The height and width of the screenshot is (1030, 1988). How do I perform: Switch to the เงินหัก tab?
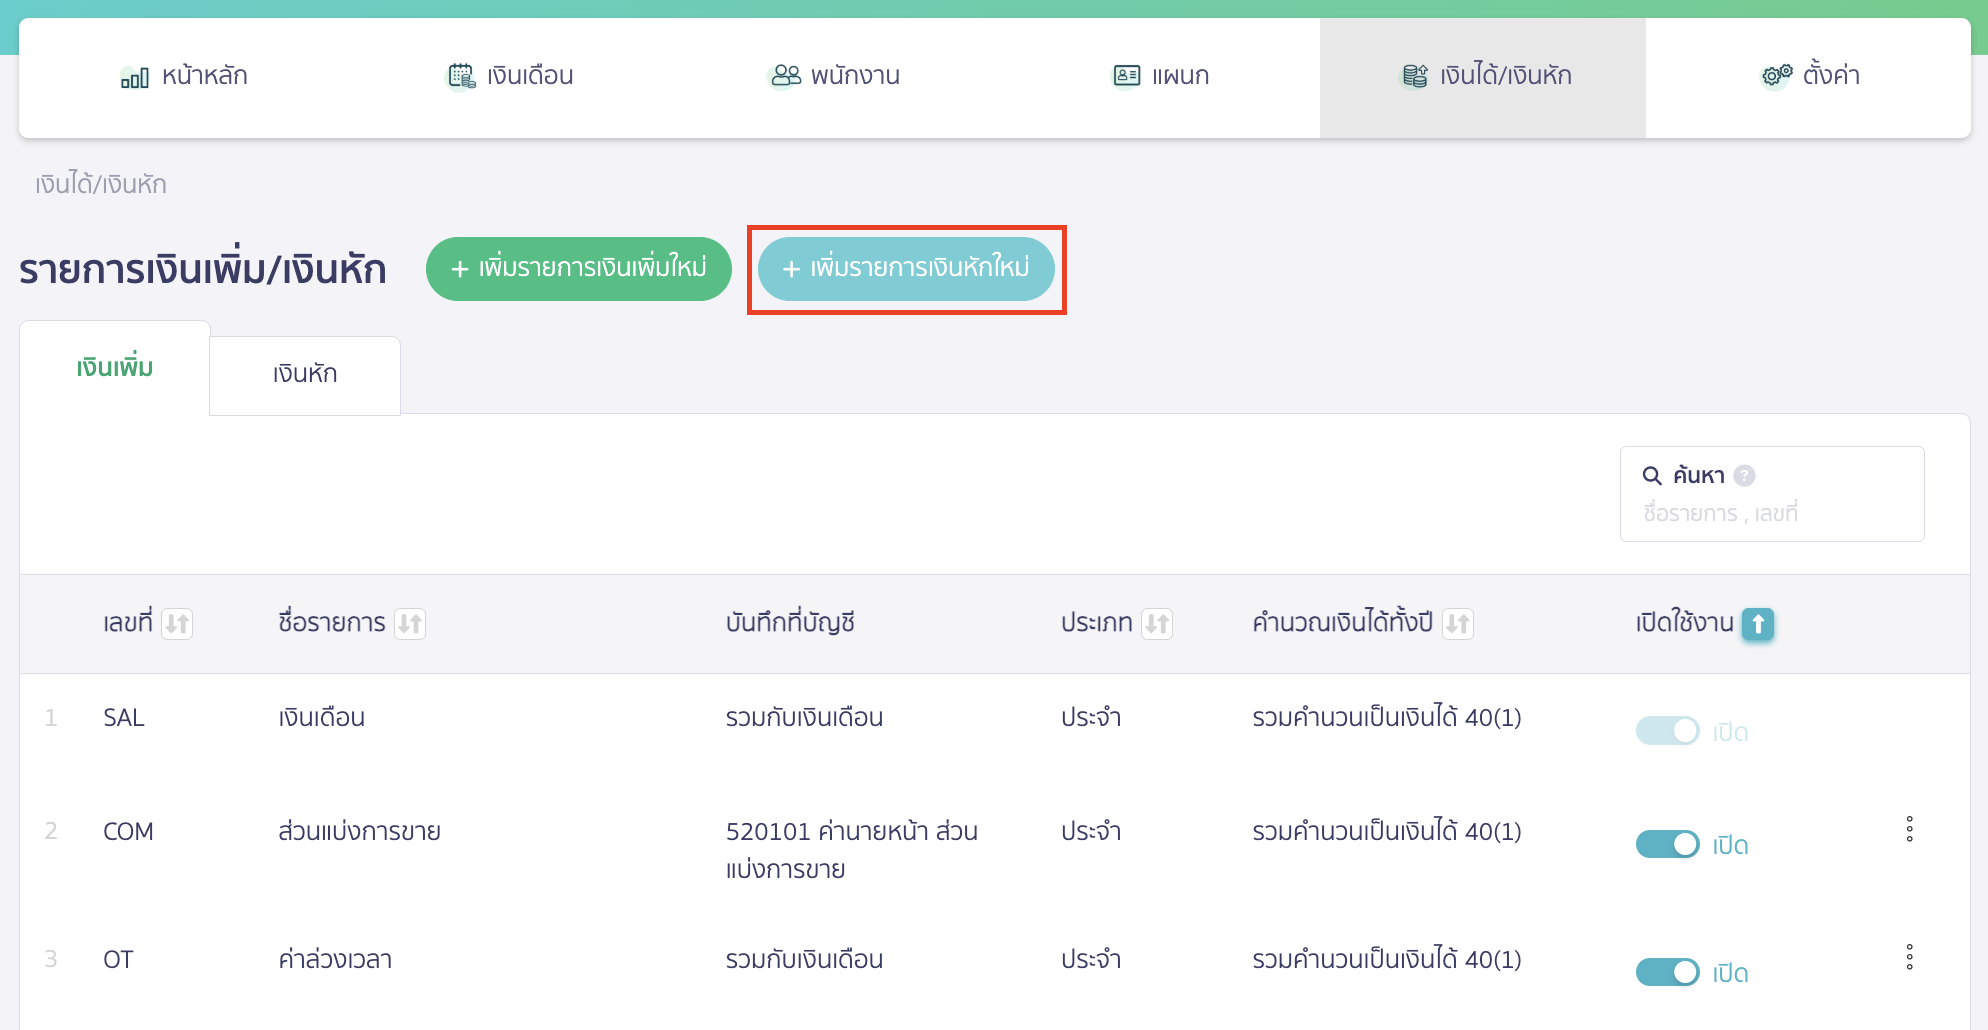click(304, 374)
